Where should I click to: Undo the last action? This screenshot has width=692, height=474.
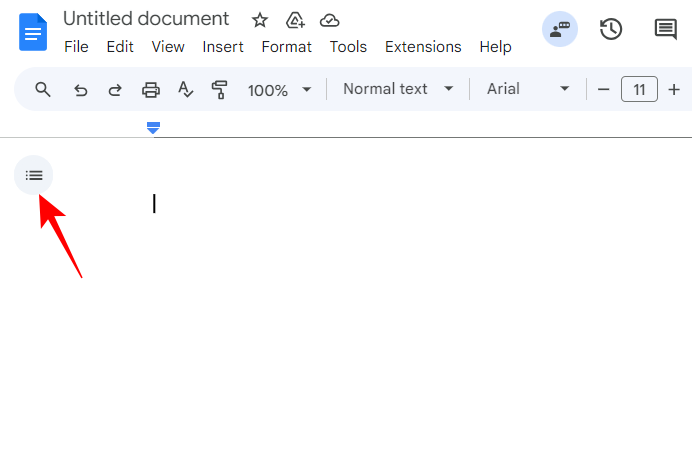pos(80,90)
